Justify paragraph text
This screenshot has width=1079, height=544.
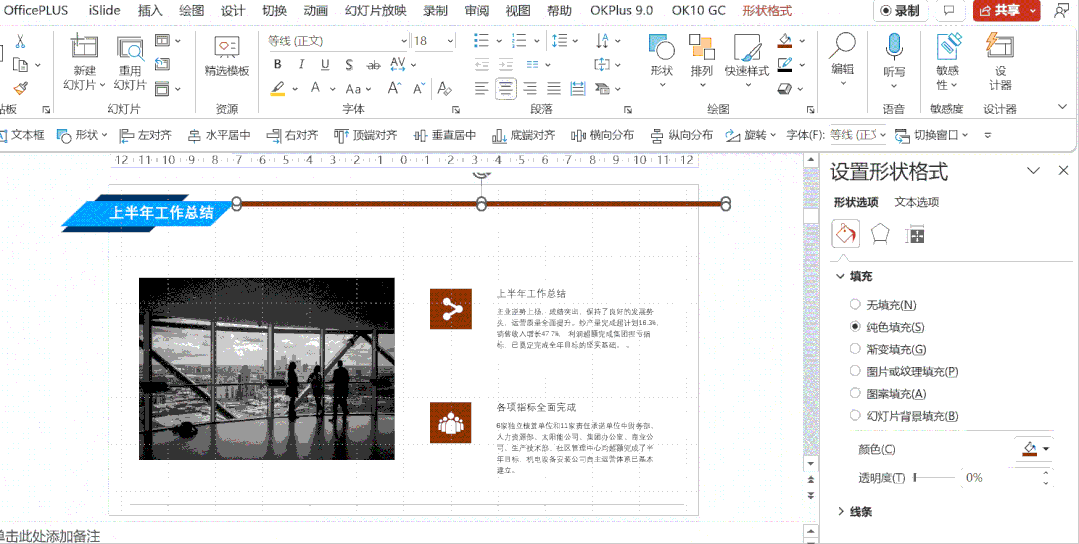coord(554,88)
